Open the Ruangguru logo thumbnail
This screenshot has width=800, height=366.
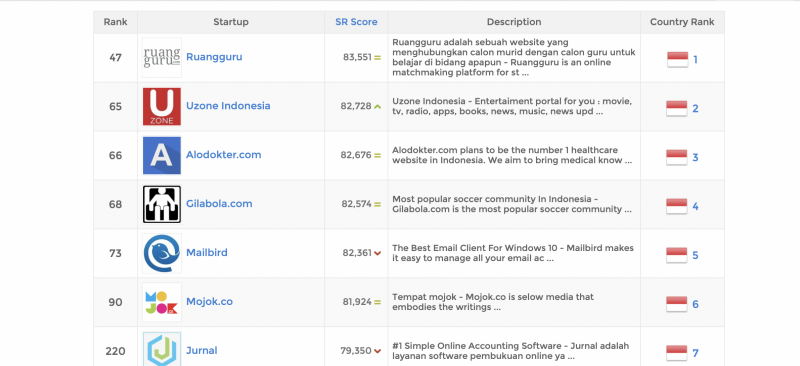tap(162, 57)
